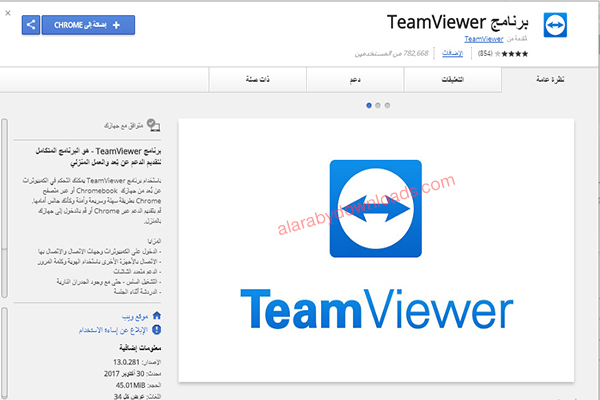Click the share icon button

pyautogui.click(x=31, y=25)
